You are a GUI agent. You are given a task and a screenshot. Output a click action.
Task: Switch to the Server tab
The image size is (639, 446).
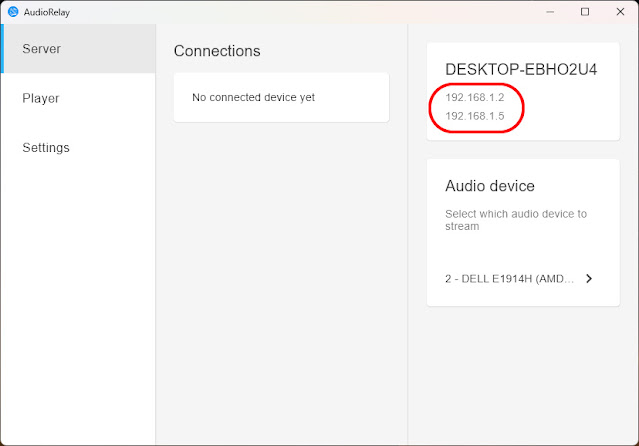tap(41, 48)
